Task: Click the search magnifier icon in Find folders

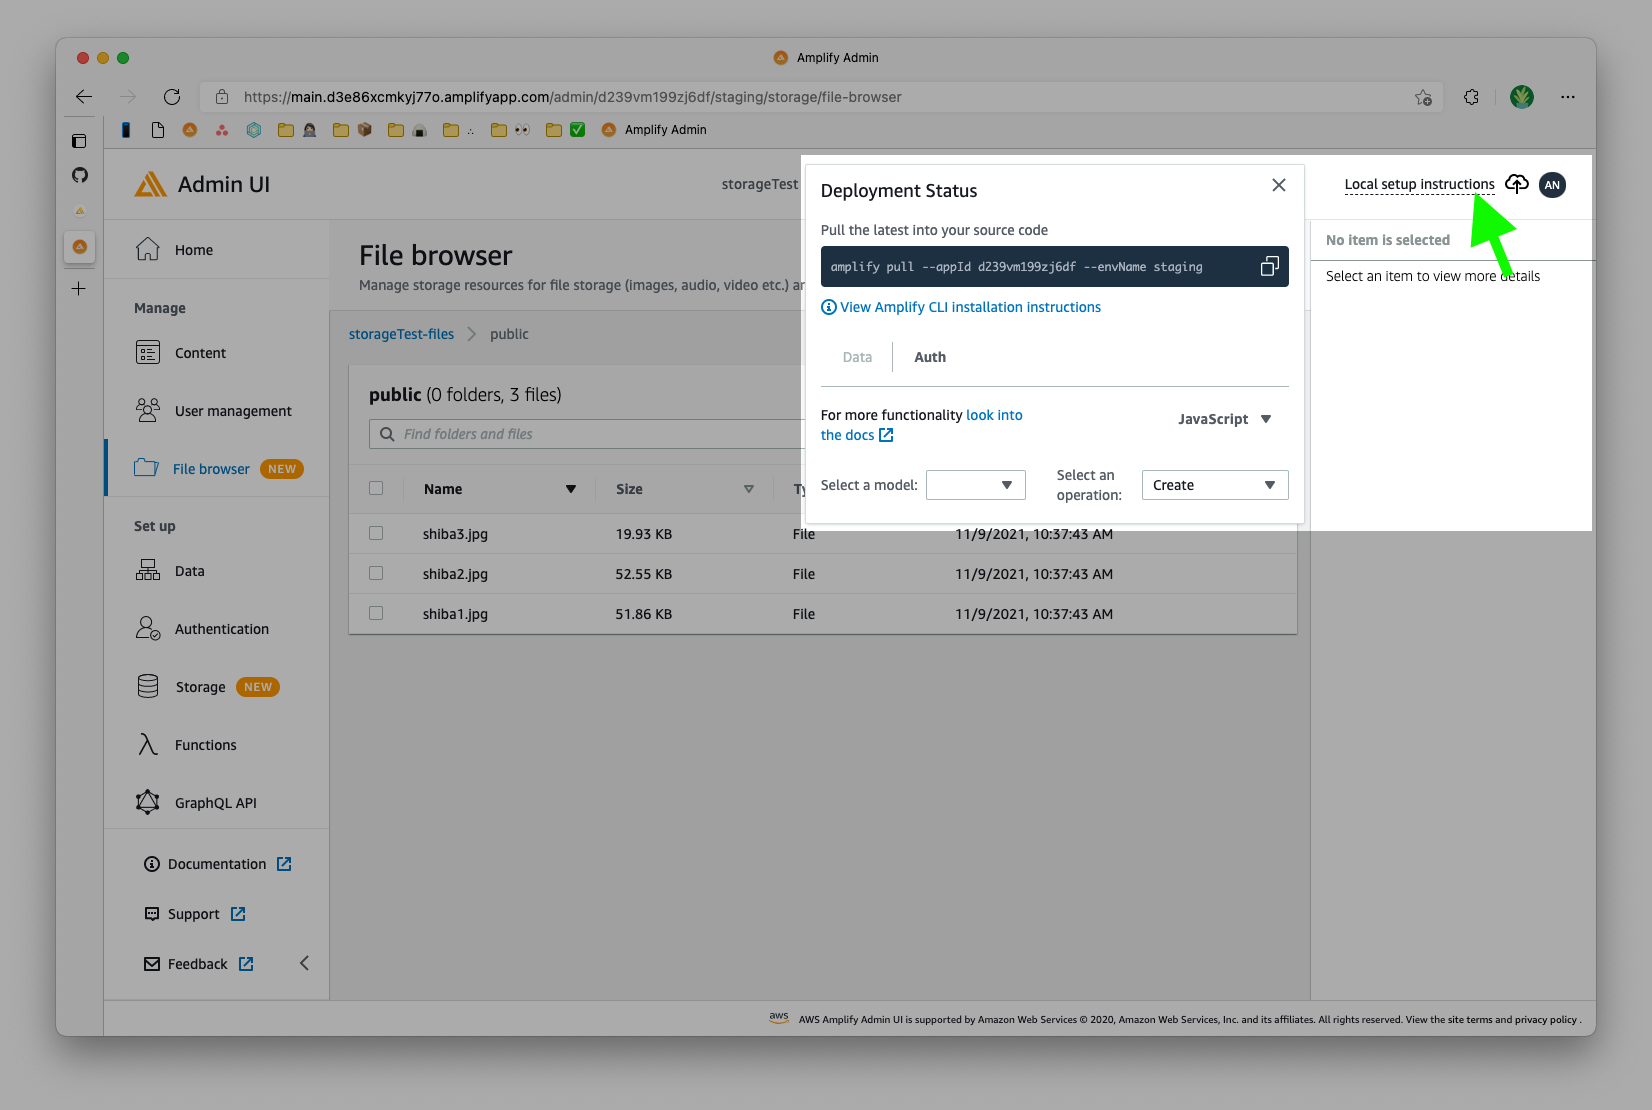Action: coord(387,434)
